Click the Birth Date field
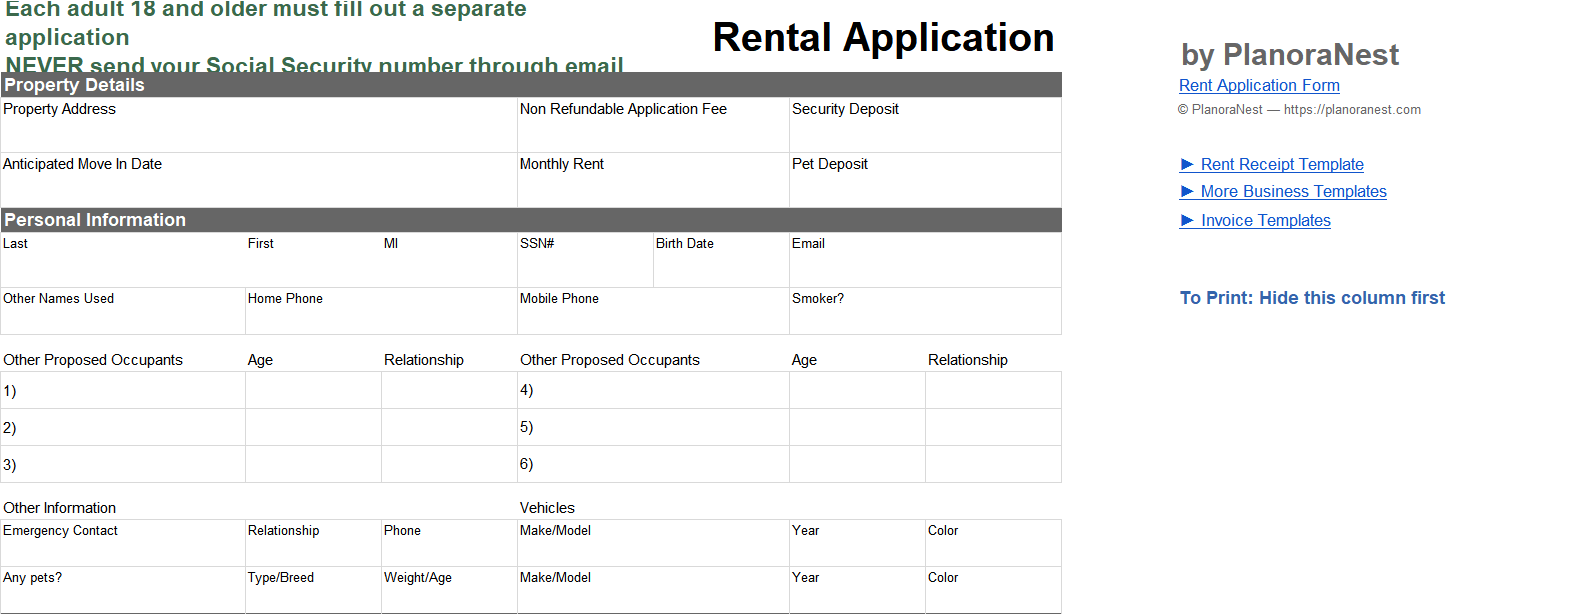Image resolution: width=1594 pixels, height=614 pixels. click(x=721, y=260)
